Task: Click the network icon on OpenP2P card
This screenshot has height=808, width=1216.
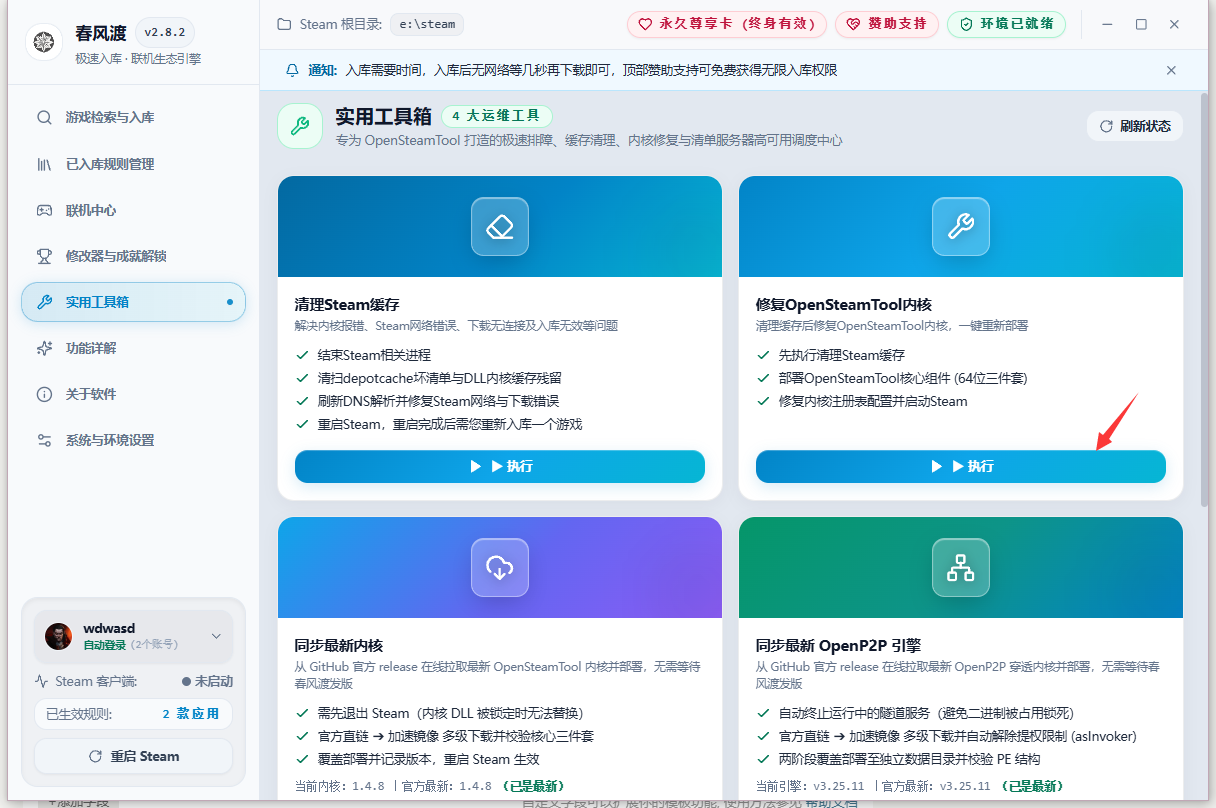Action: [960, 568]
